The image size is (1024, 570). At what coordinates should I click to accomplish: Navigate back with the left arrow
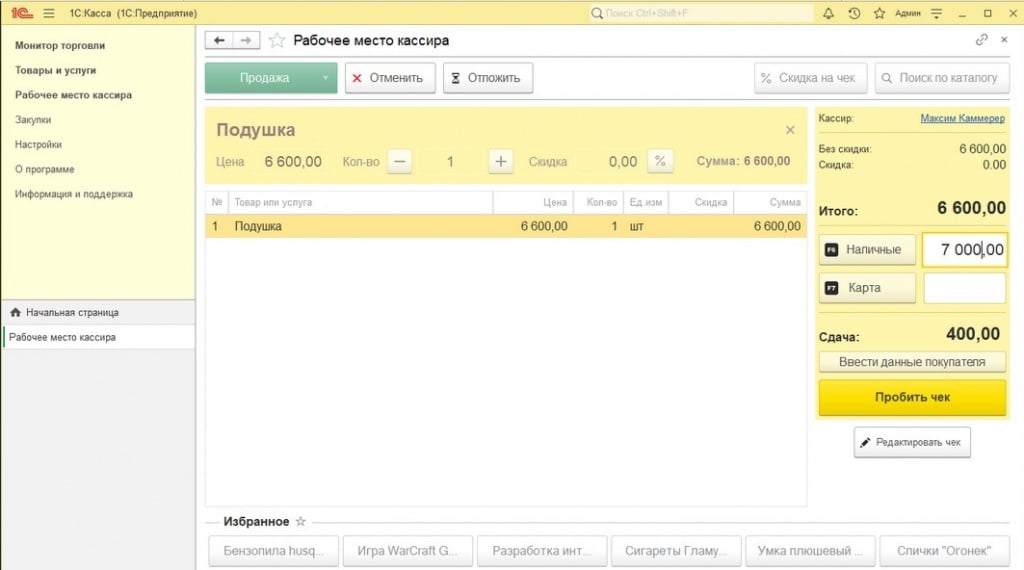coord(219,40)
